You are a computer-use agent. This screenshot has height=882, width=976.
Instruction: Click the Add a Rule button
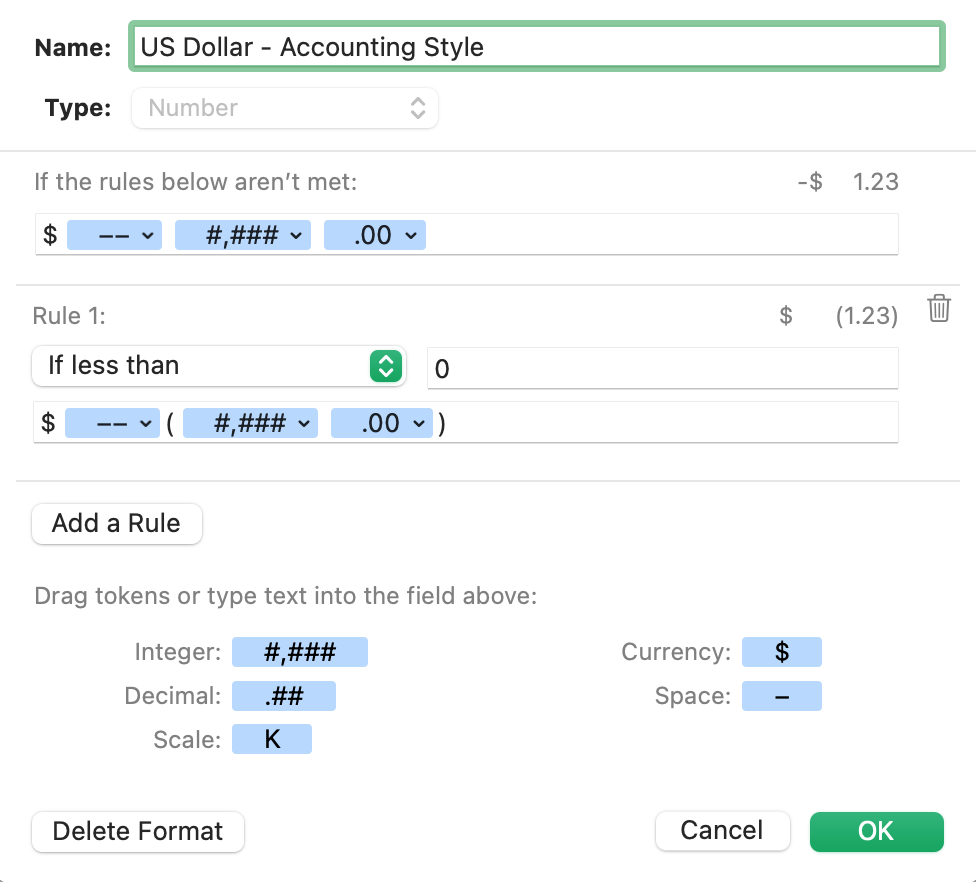pos(117,524)
